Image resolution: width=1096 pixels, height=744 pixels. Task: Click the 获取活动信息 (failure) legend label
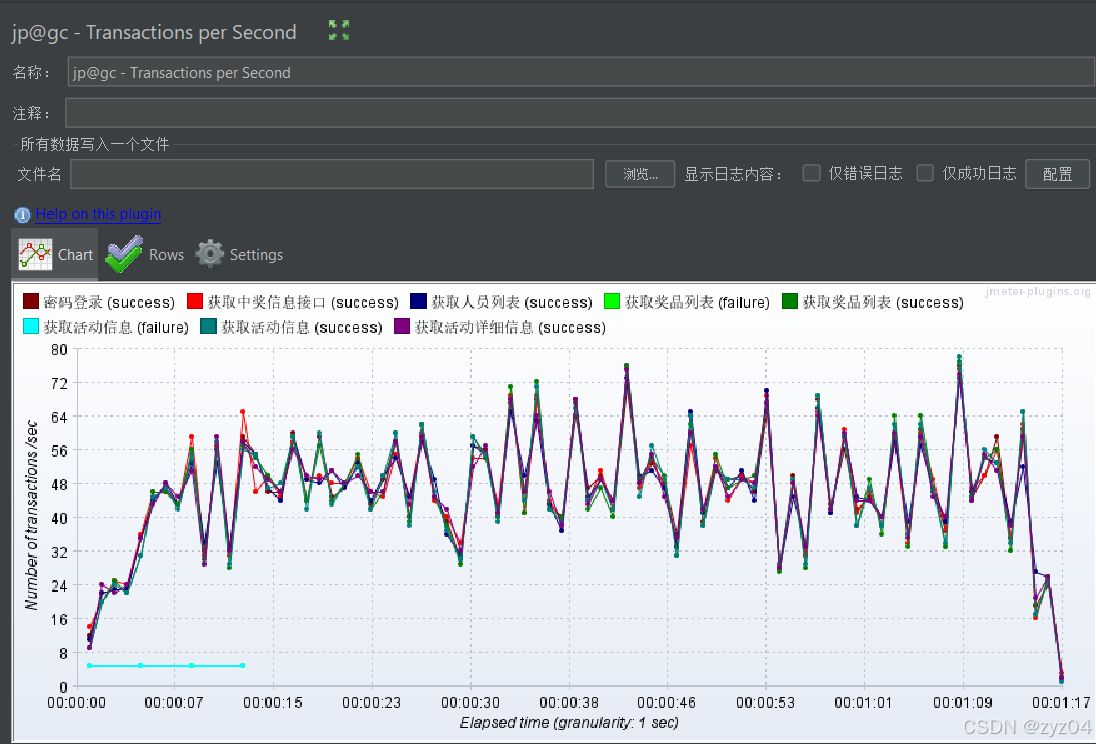(x=116, y=327)
